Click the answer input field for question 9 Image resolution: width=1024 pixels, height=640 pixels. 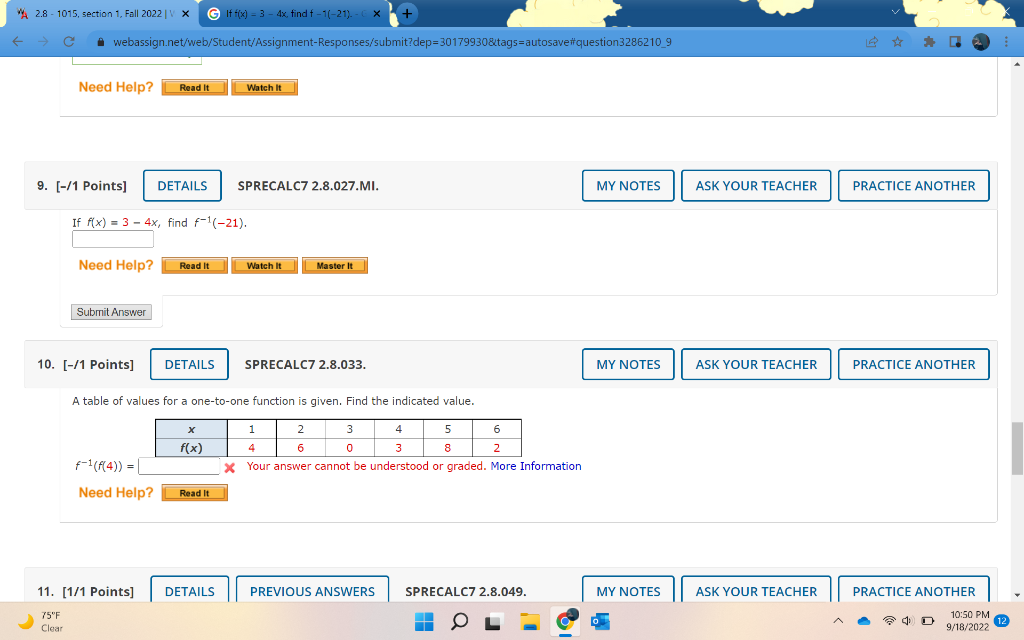pos(112,238)
